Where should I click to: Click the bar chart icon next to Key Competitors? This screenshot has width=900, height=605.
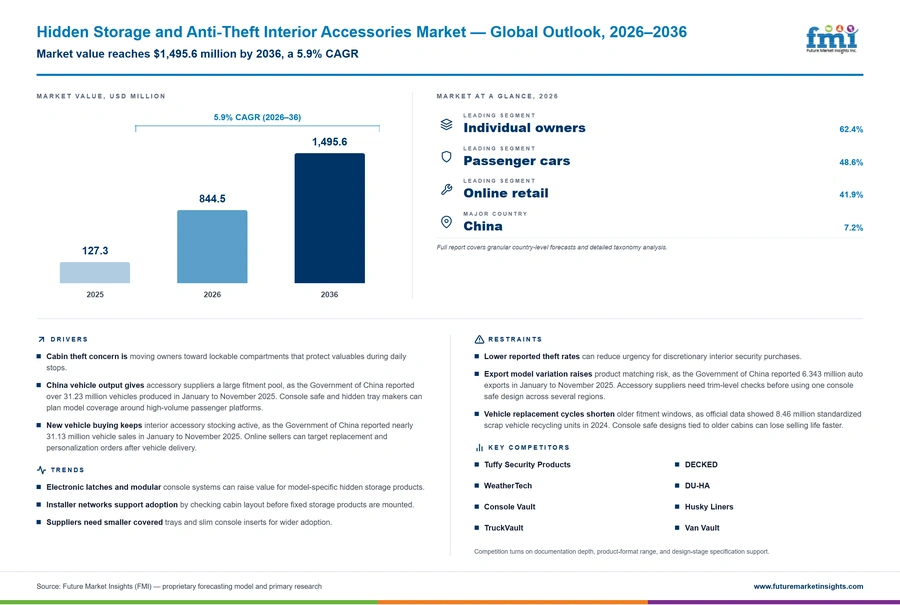point(479,447)
